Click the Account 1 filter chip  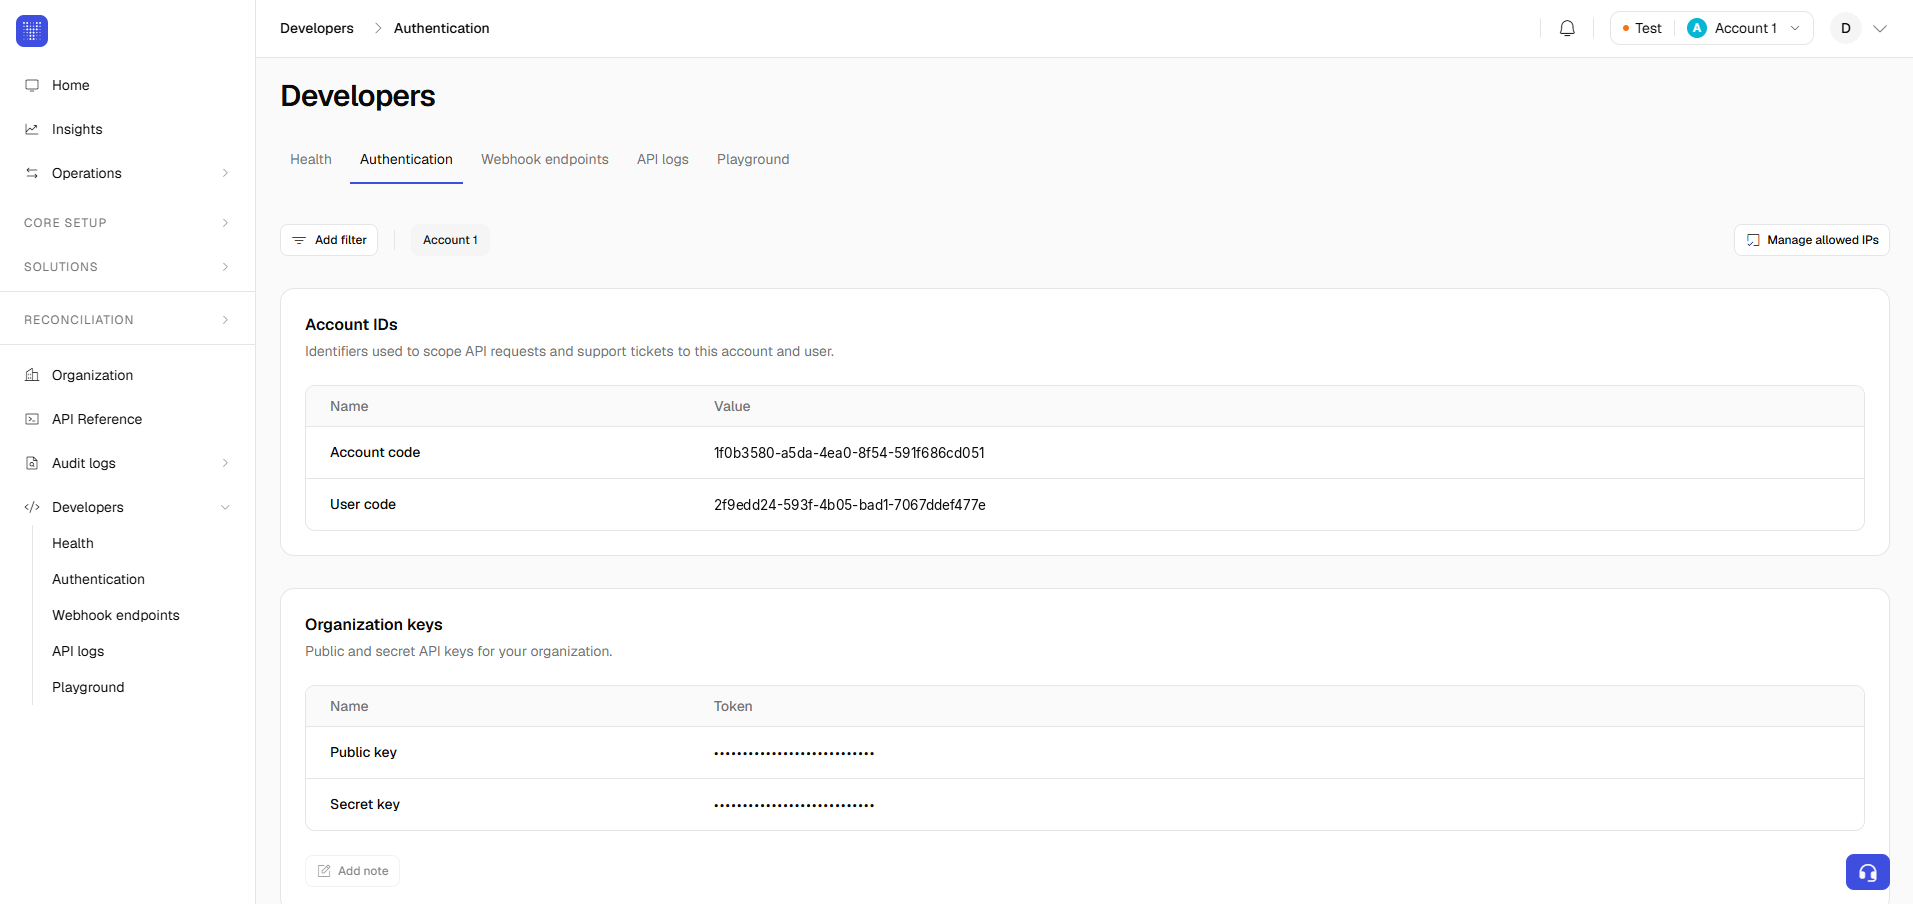(x=450, y=240)
